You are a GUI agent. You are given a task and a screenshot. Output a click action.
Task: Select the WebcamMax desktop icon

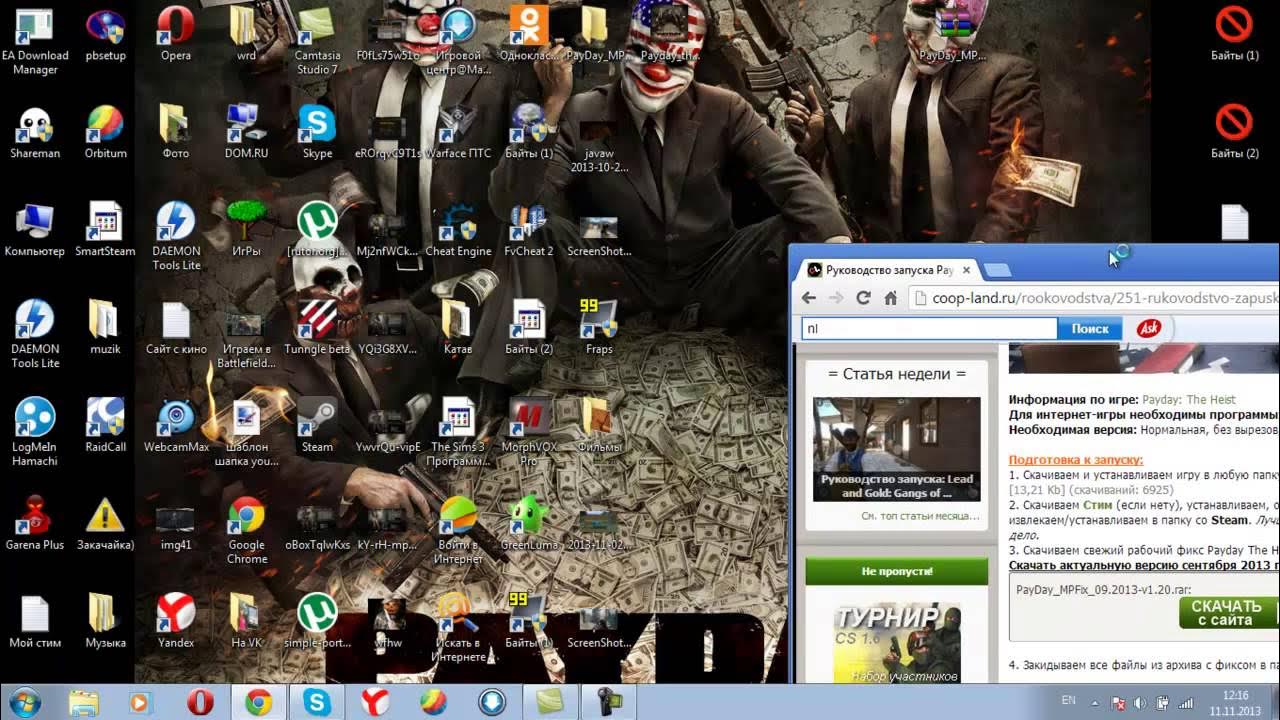click(x=176, y=427)
